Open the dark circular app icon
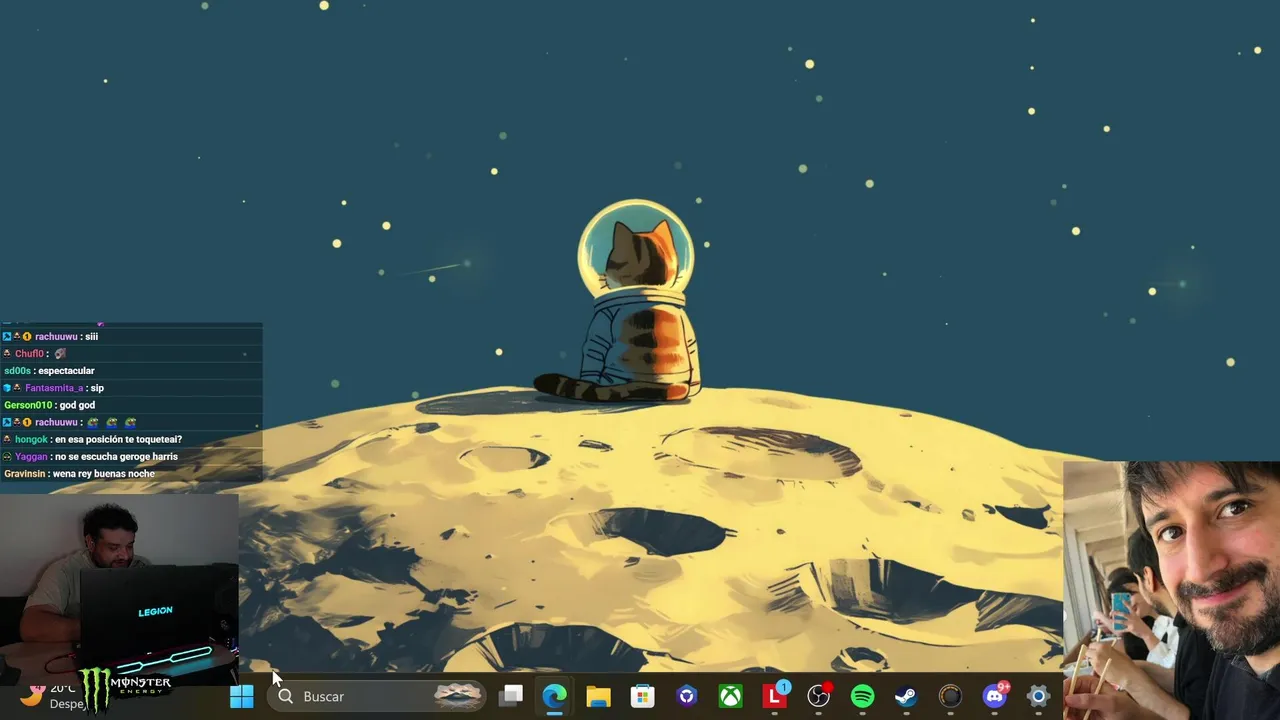 coord(951,696)
